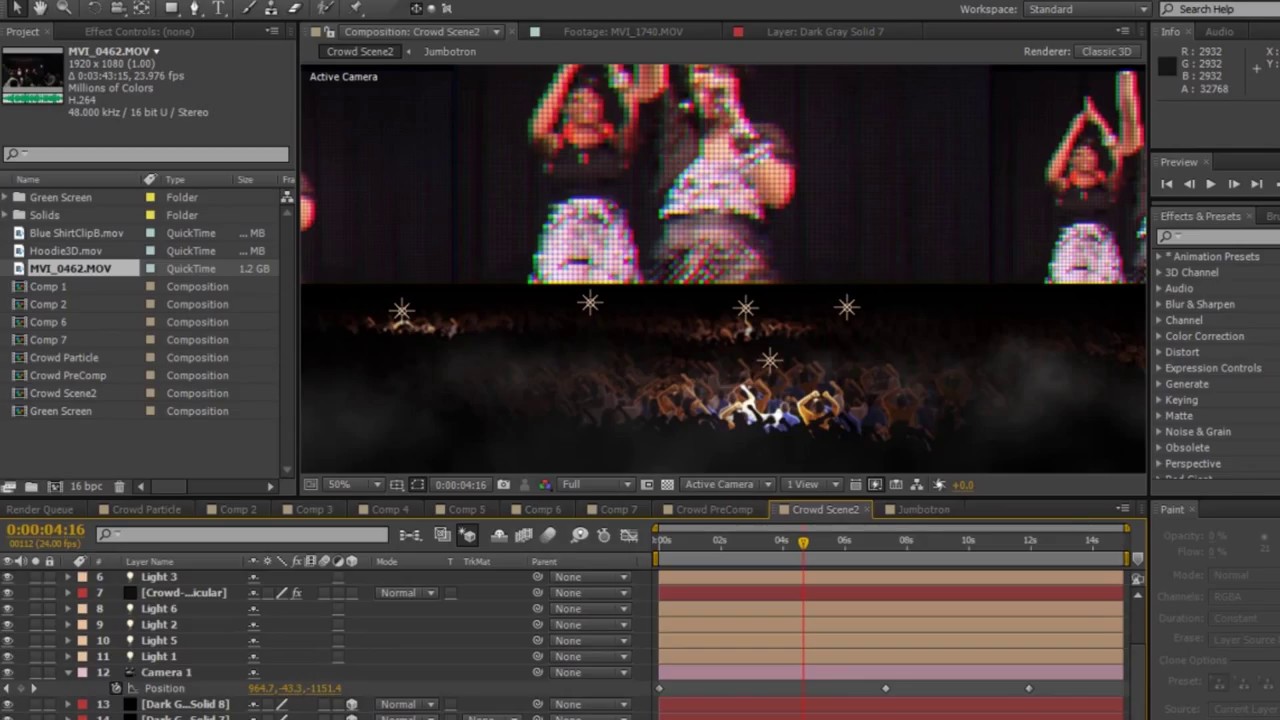
Task: Select the Selection arrow tool
Action: (17, 8)
